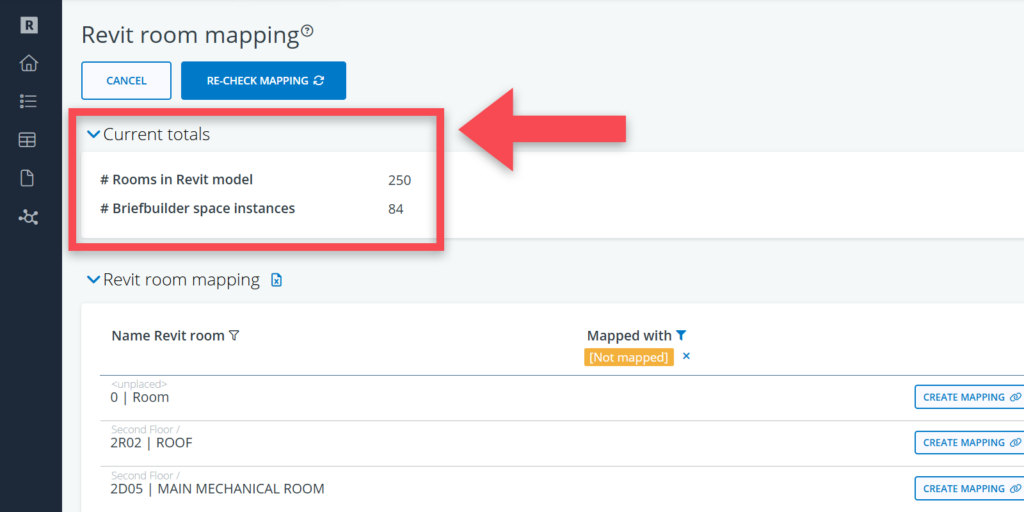Create mapping for 0 | Room
This screenshot has height=512, width=1024.
click(x=967, y=397)
